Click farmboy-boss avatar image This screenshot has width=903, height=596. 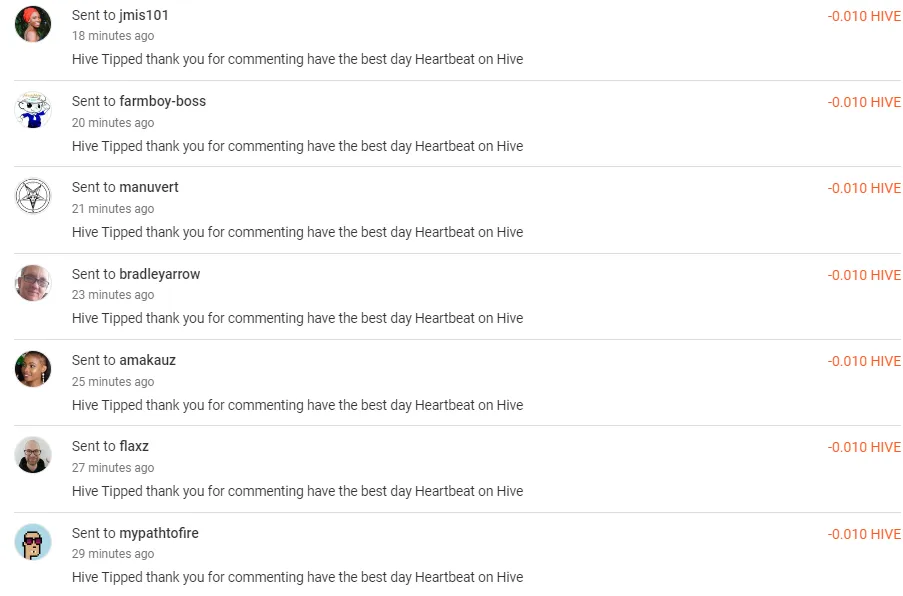(x=33, y=110)
